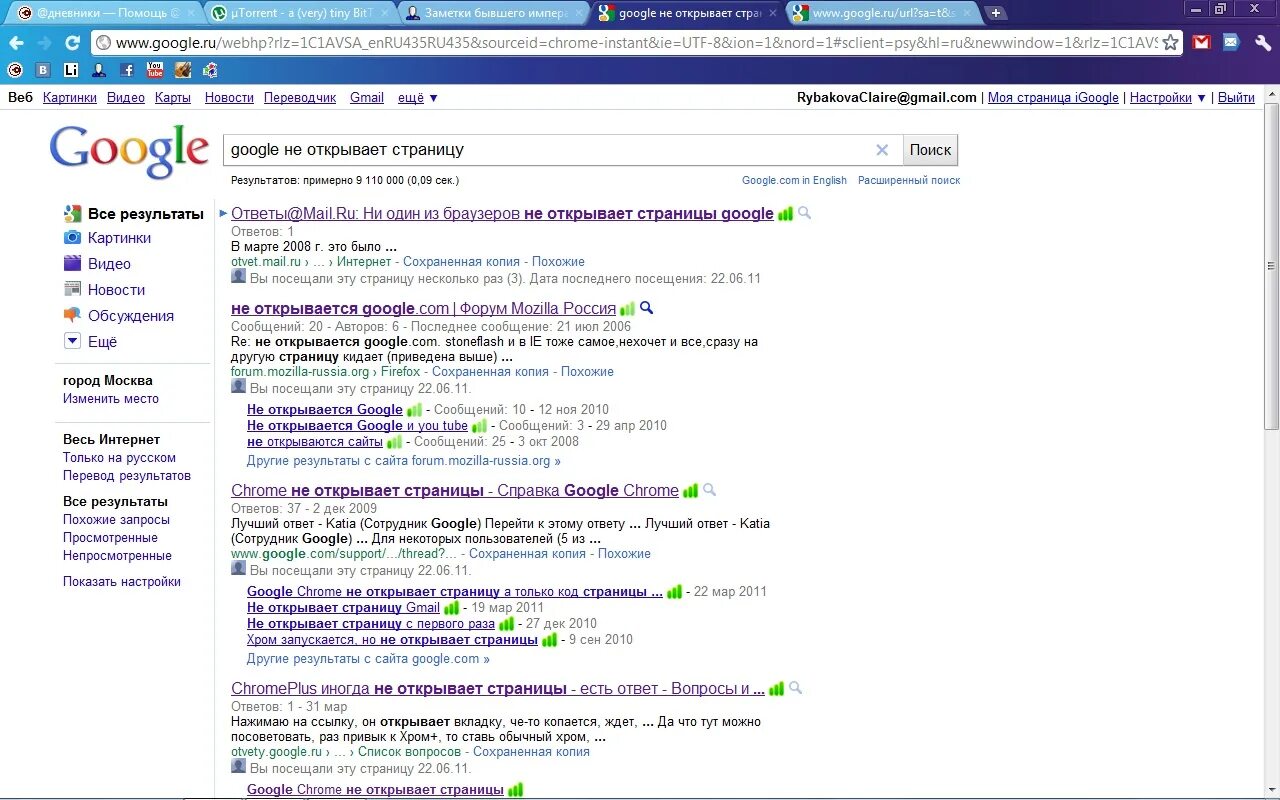Screen dimensions: 1280x800
Task: Open the red spiral diary bookmark icon
Action: click(15, 70)
